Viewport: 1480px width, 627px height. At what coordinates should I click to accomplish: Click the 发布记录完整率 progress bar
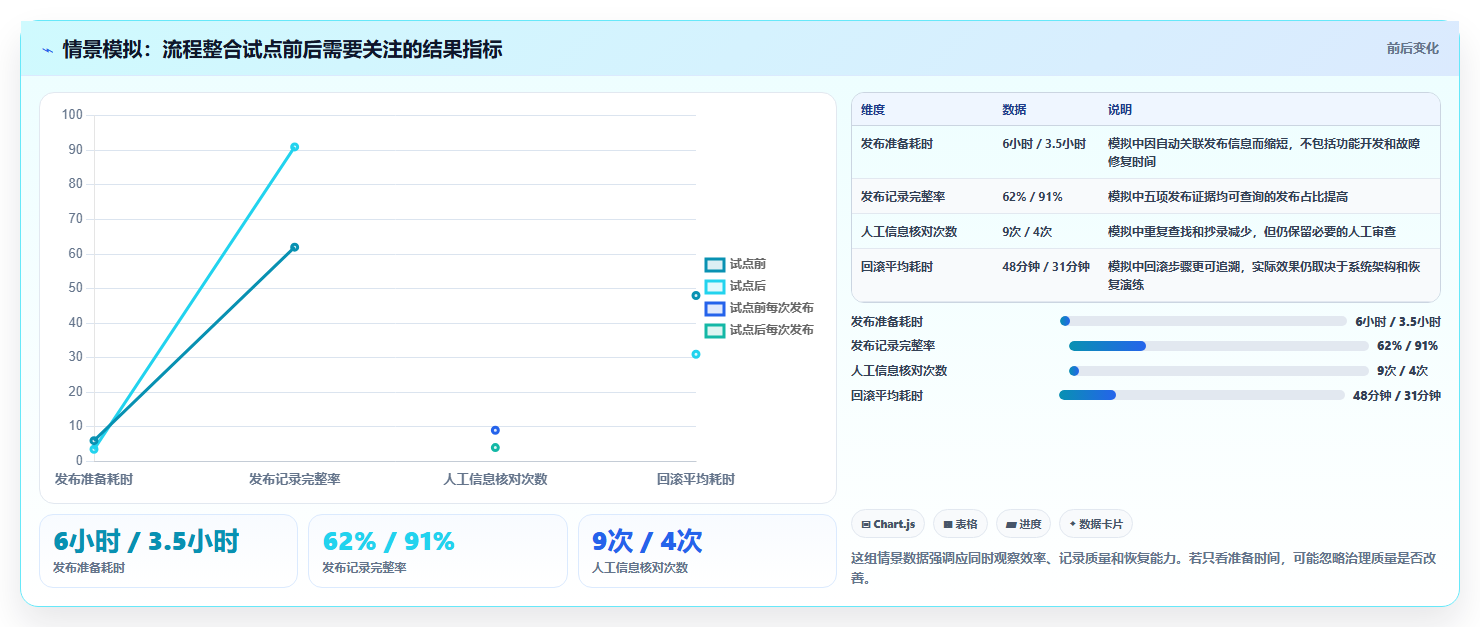1218,346
